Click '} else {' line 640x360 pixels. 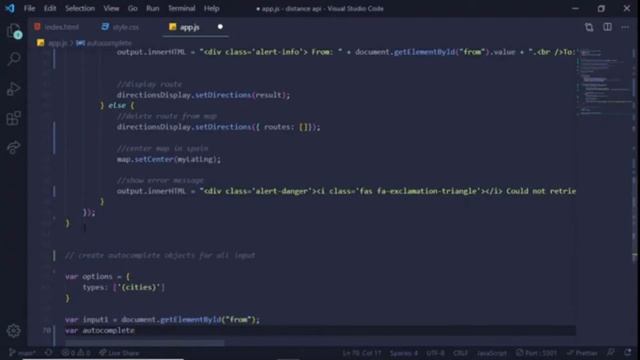coord(117,105)
